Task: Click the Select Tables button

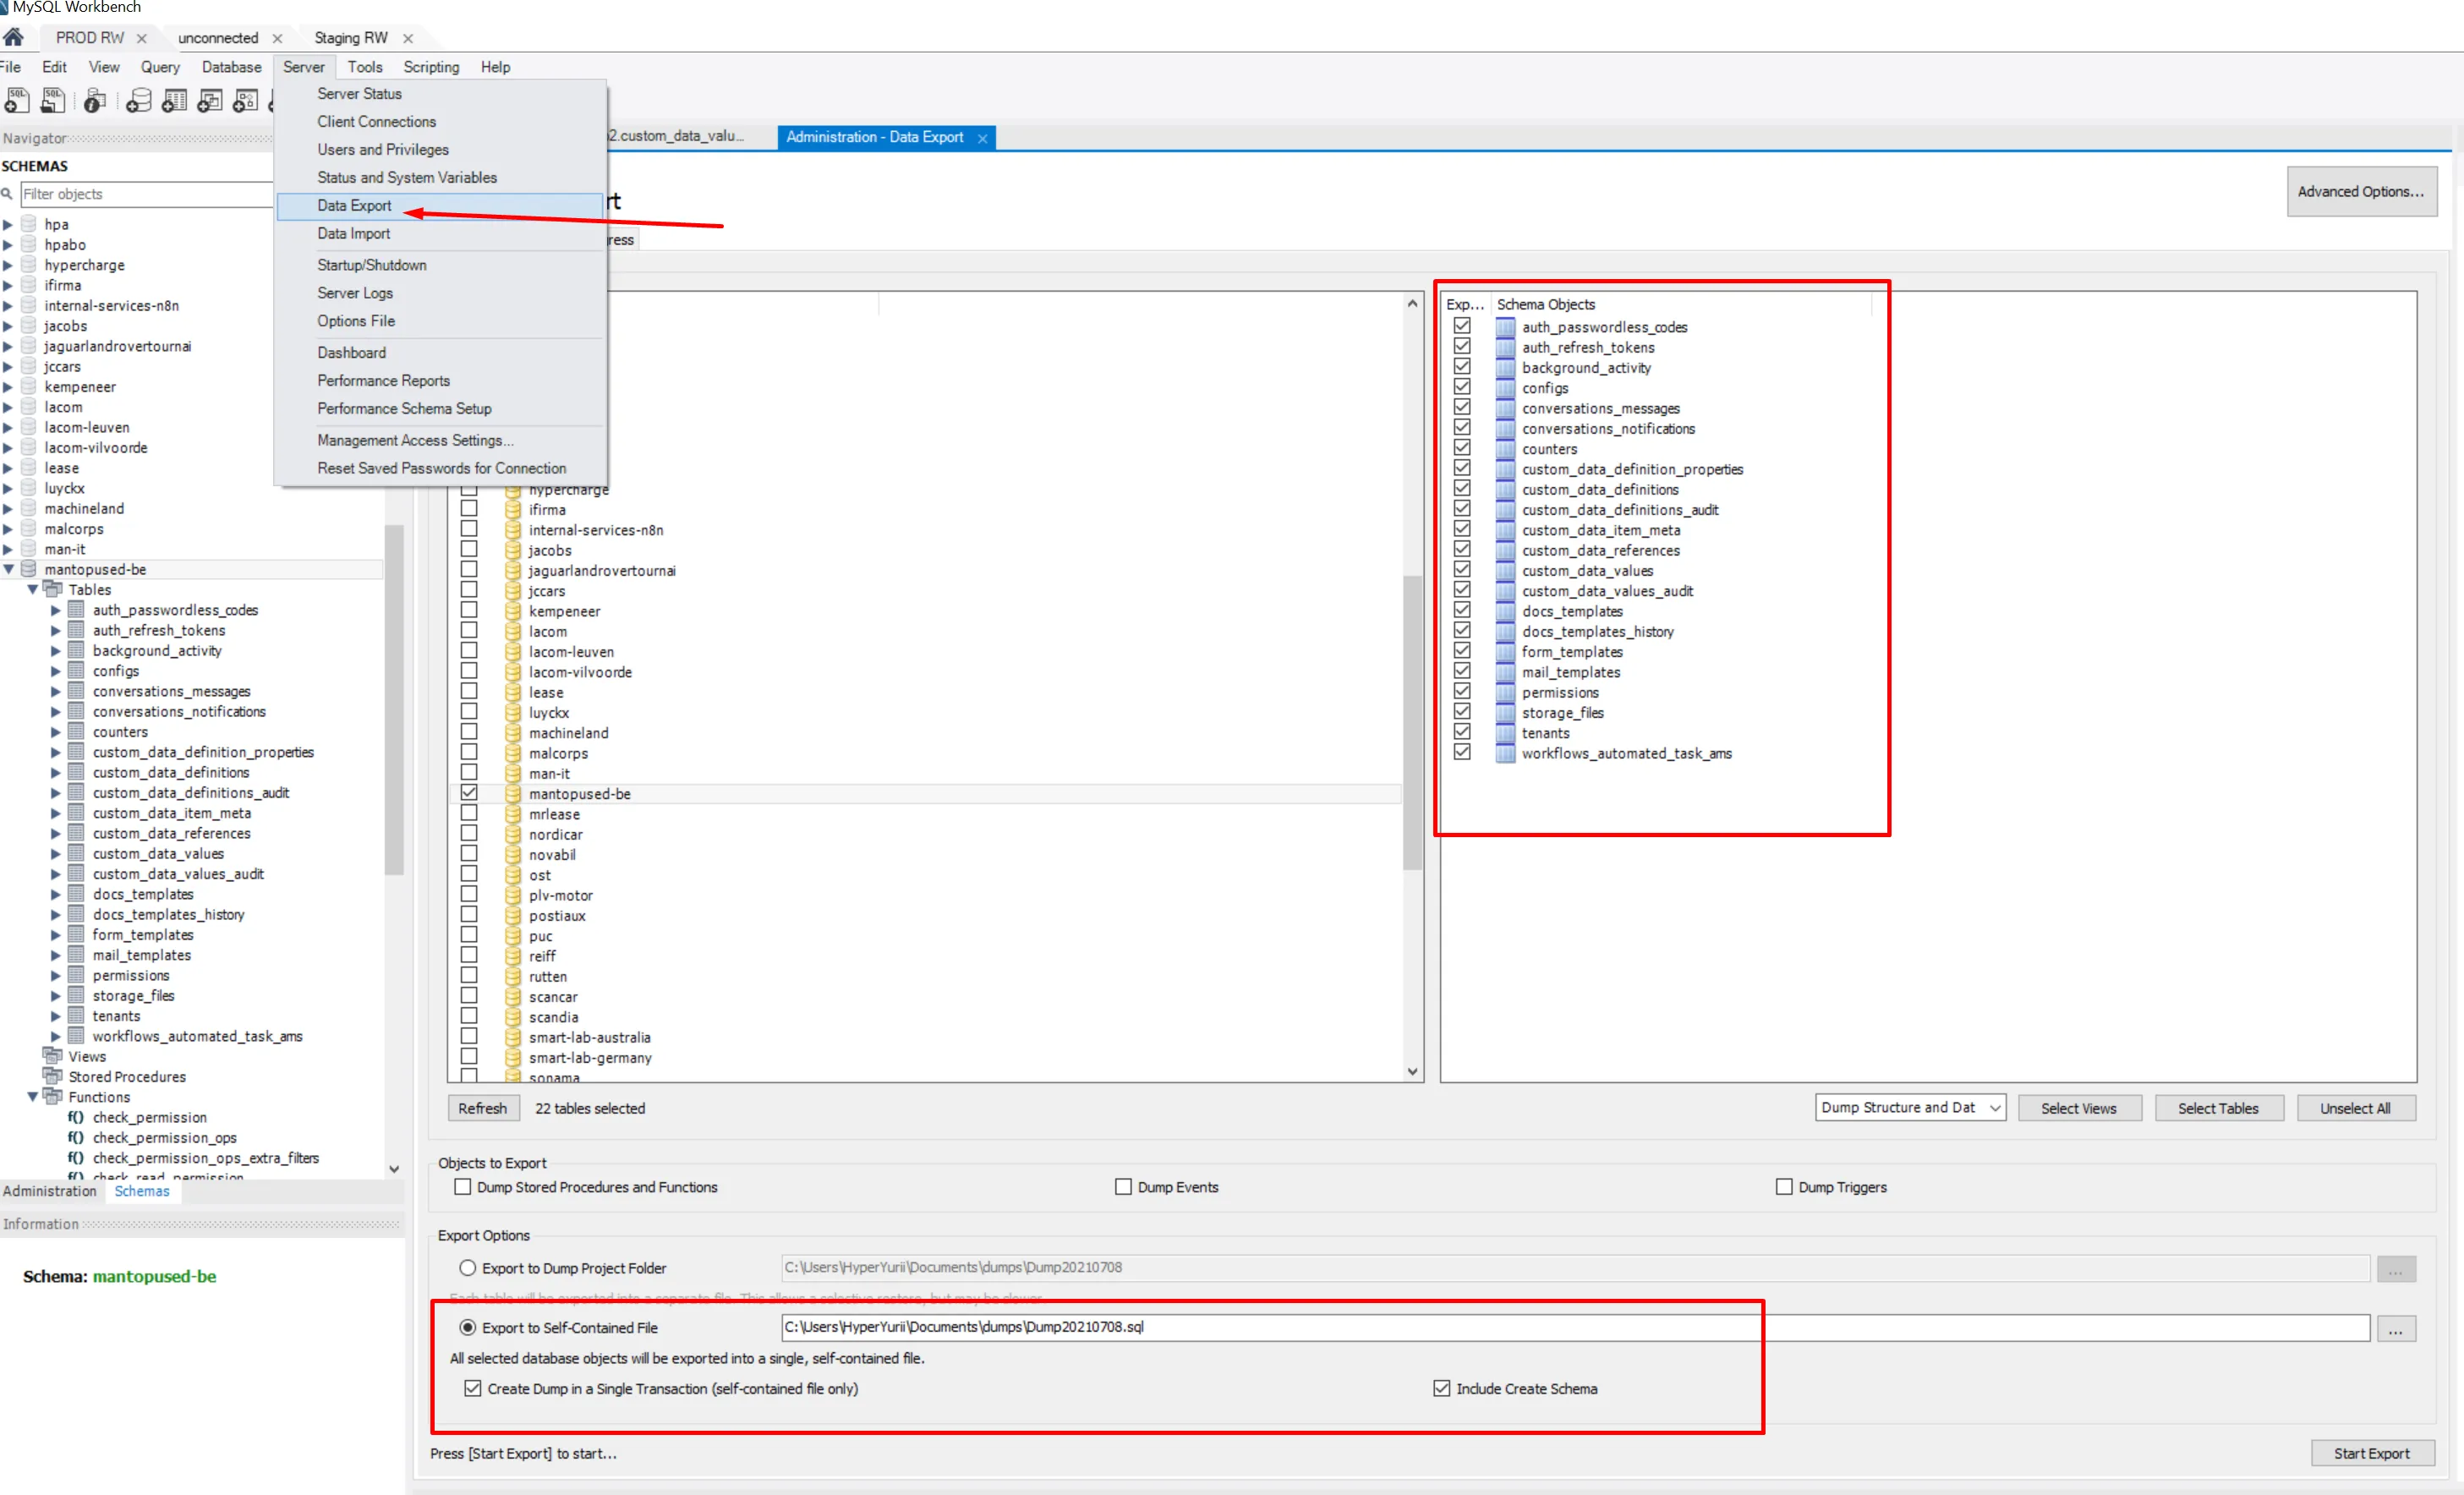Action: 2217,1108
